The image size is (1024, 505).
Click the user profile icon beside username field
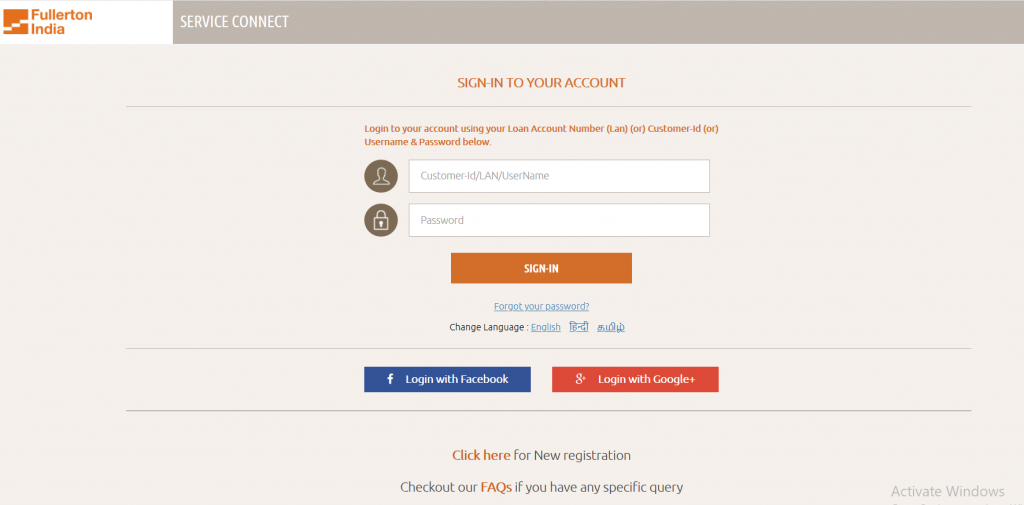pyautogui.click(x=381, y=176)
